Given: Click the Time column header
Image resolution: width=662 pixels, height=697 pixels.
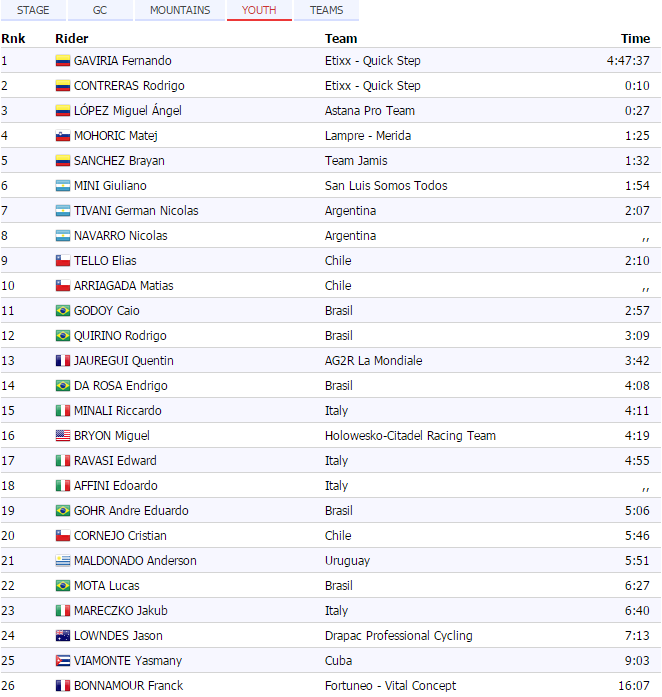Looking at the screenshot, I should (635, 38).
